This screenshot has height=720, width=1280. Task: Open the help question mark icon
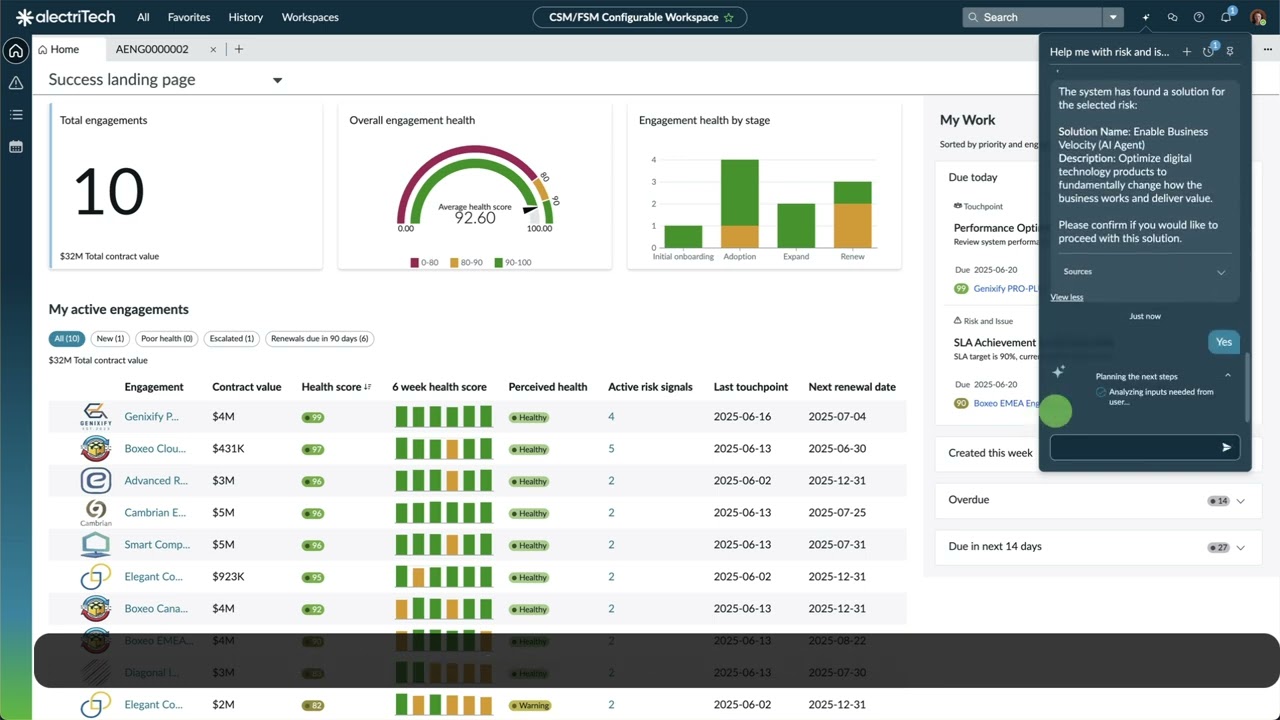click(x=1198, y=17)
